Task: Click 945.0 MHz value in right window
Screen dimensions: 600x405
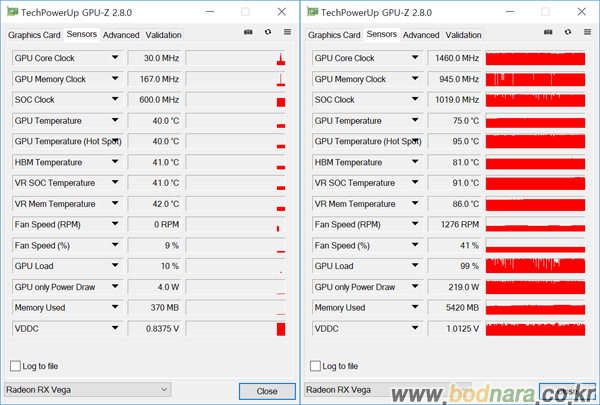Action: [454, 79]
